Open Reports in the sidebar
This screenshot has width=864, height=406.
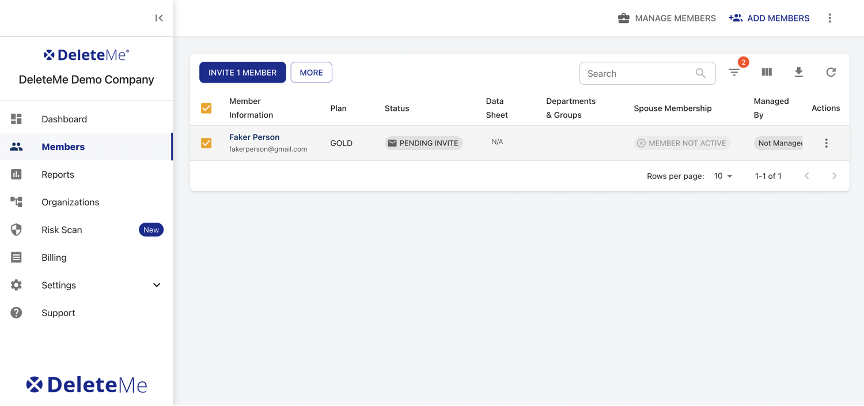click(x=58, y=175)
